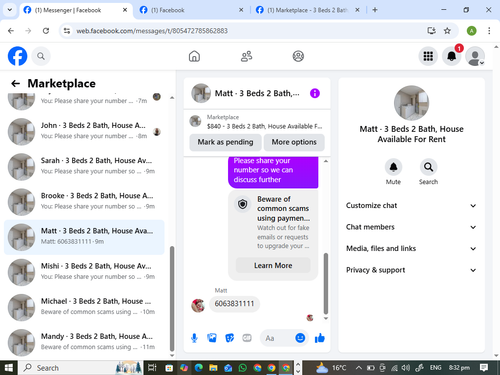The width and height of the screenshot is (500, 375).
Task: Go back in browser history
Action: click(11, 31)
